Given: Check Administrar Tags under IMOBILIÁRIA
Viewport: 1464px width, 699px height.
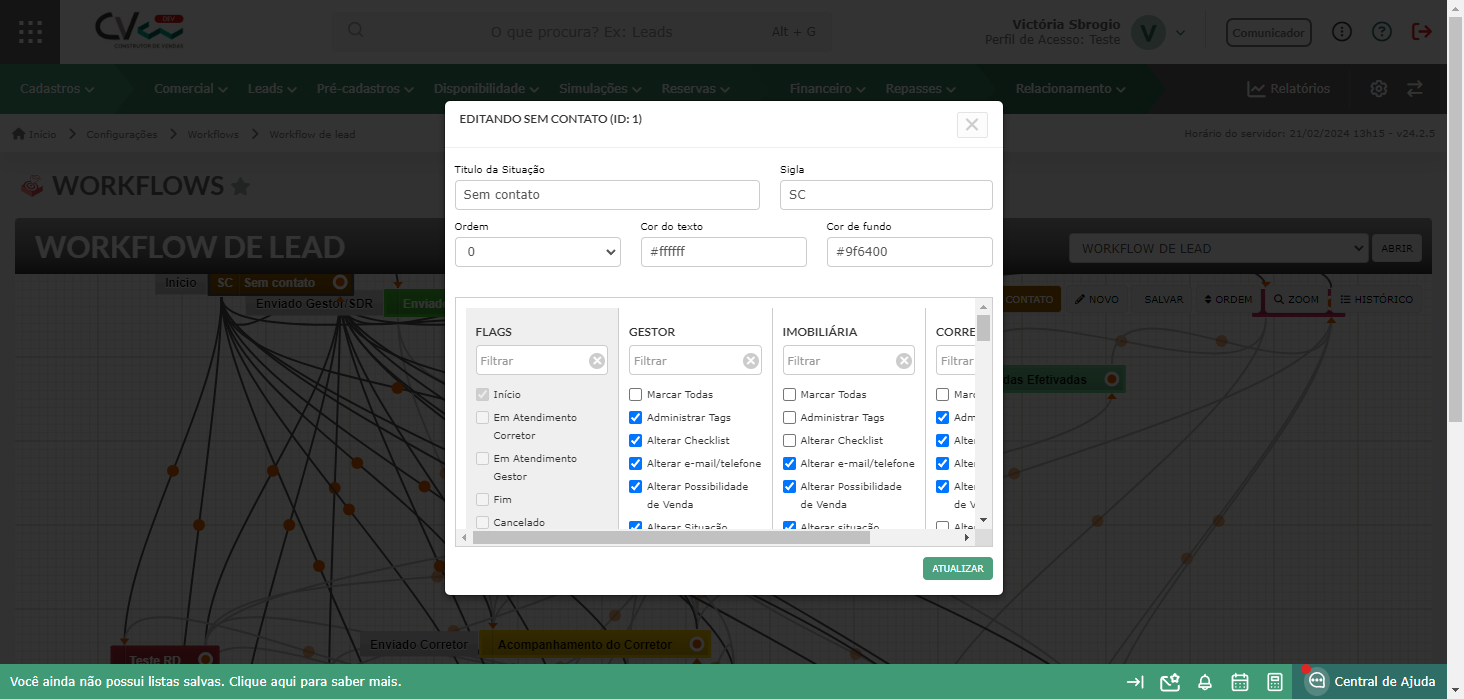Looking at the screenshot, I should pyautogui.click(x=790, y=418).
